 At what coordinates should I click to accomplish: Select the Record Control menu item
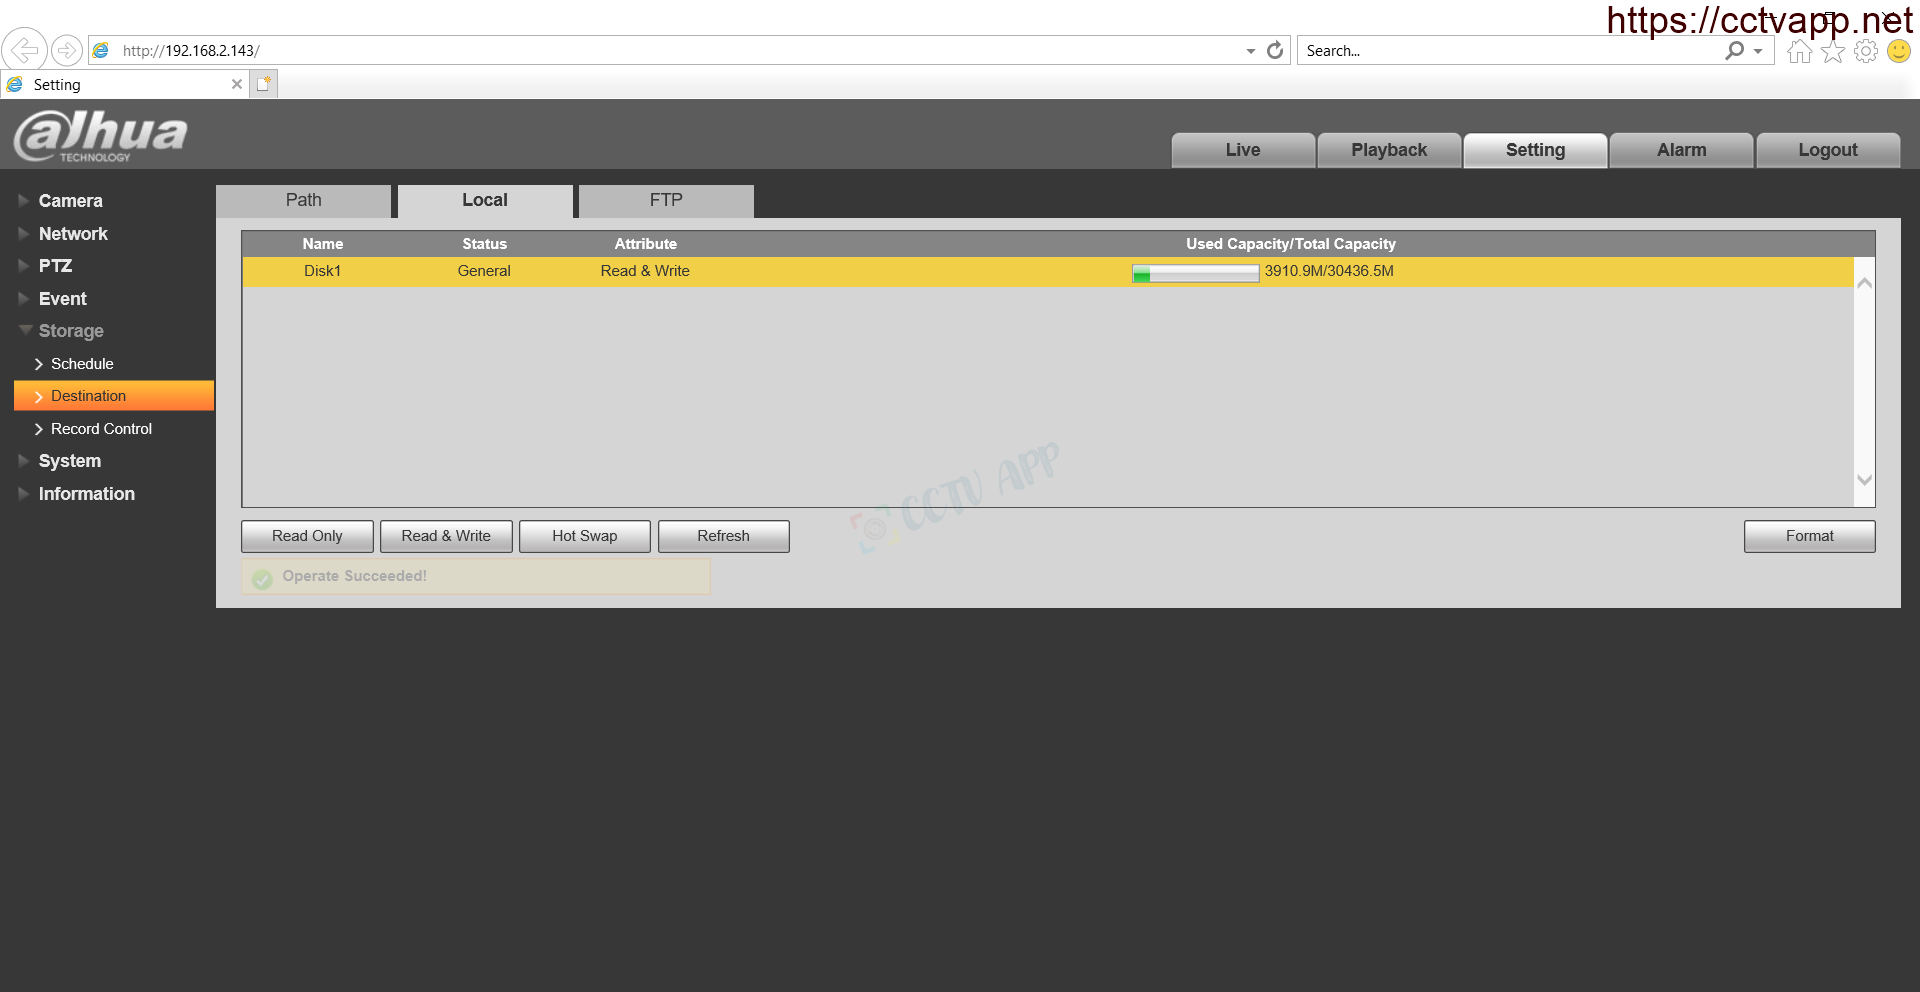pos(101,429)
